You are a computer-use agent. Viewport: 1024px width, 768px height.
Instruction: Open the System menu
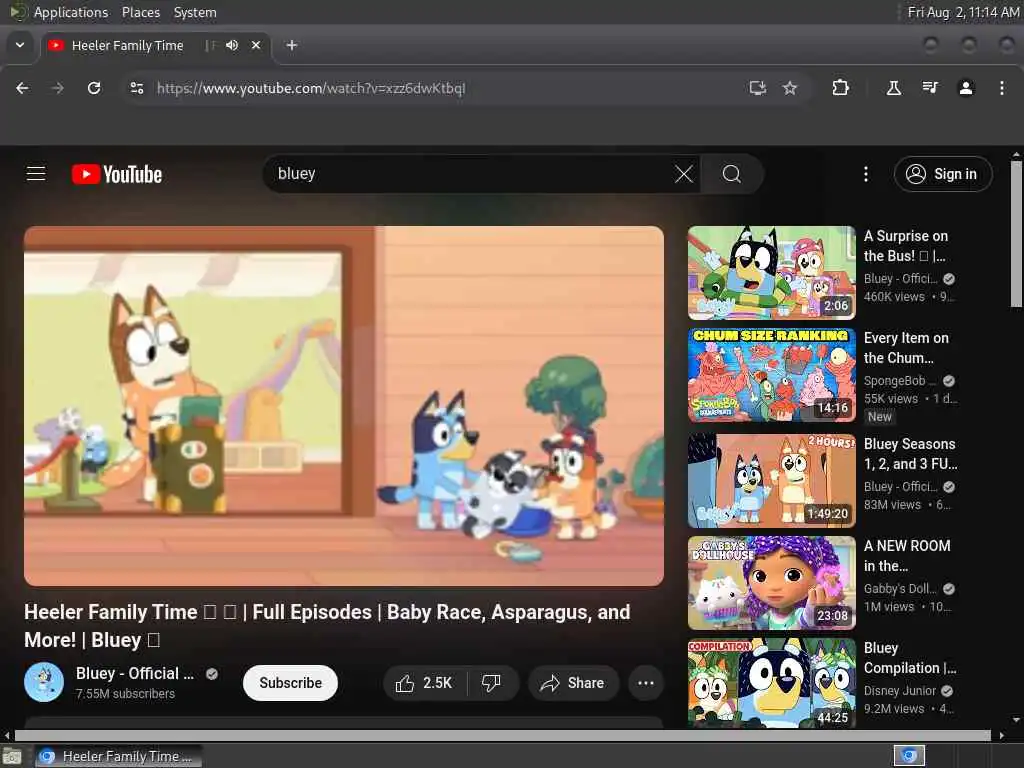[x=195, y=12]
